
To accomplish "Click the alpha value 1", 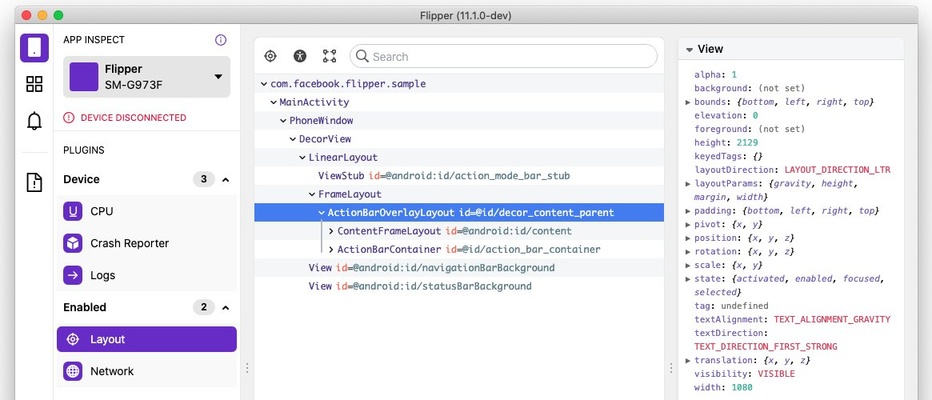I will click(x=734, y=75).
